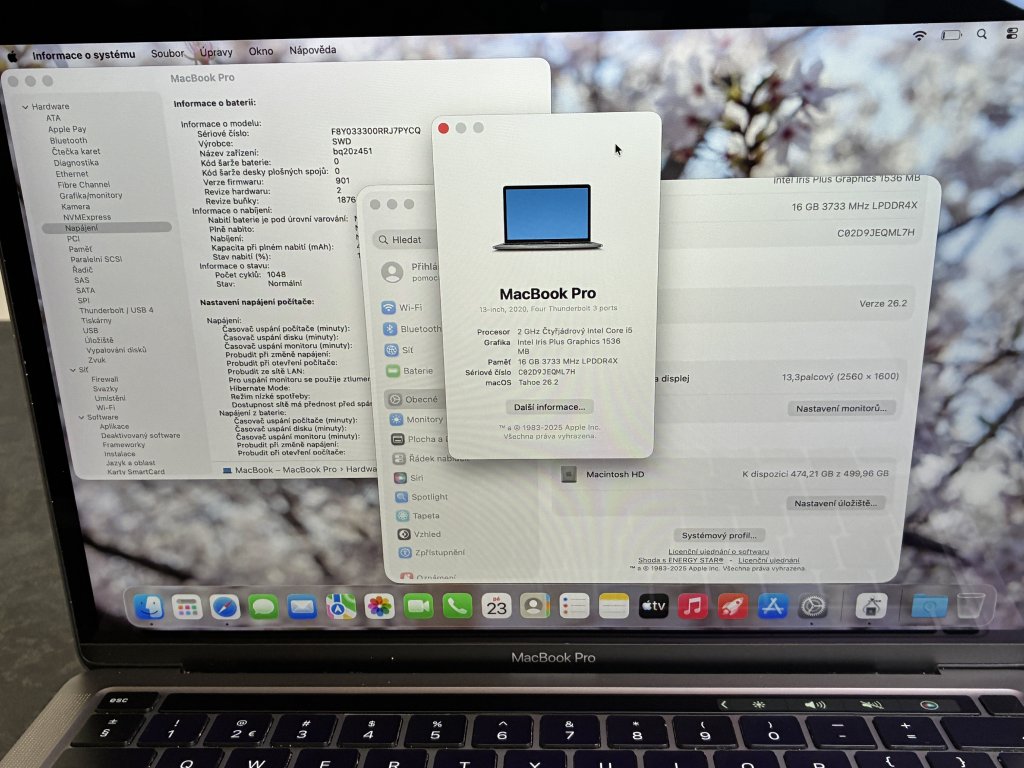Launch Apple TV from the Dock
Viewport: 1024px width, 768px height.
pyautogui.click(x=654, y=606)
